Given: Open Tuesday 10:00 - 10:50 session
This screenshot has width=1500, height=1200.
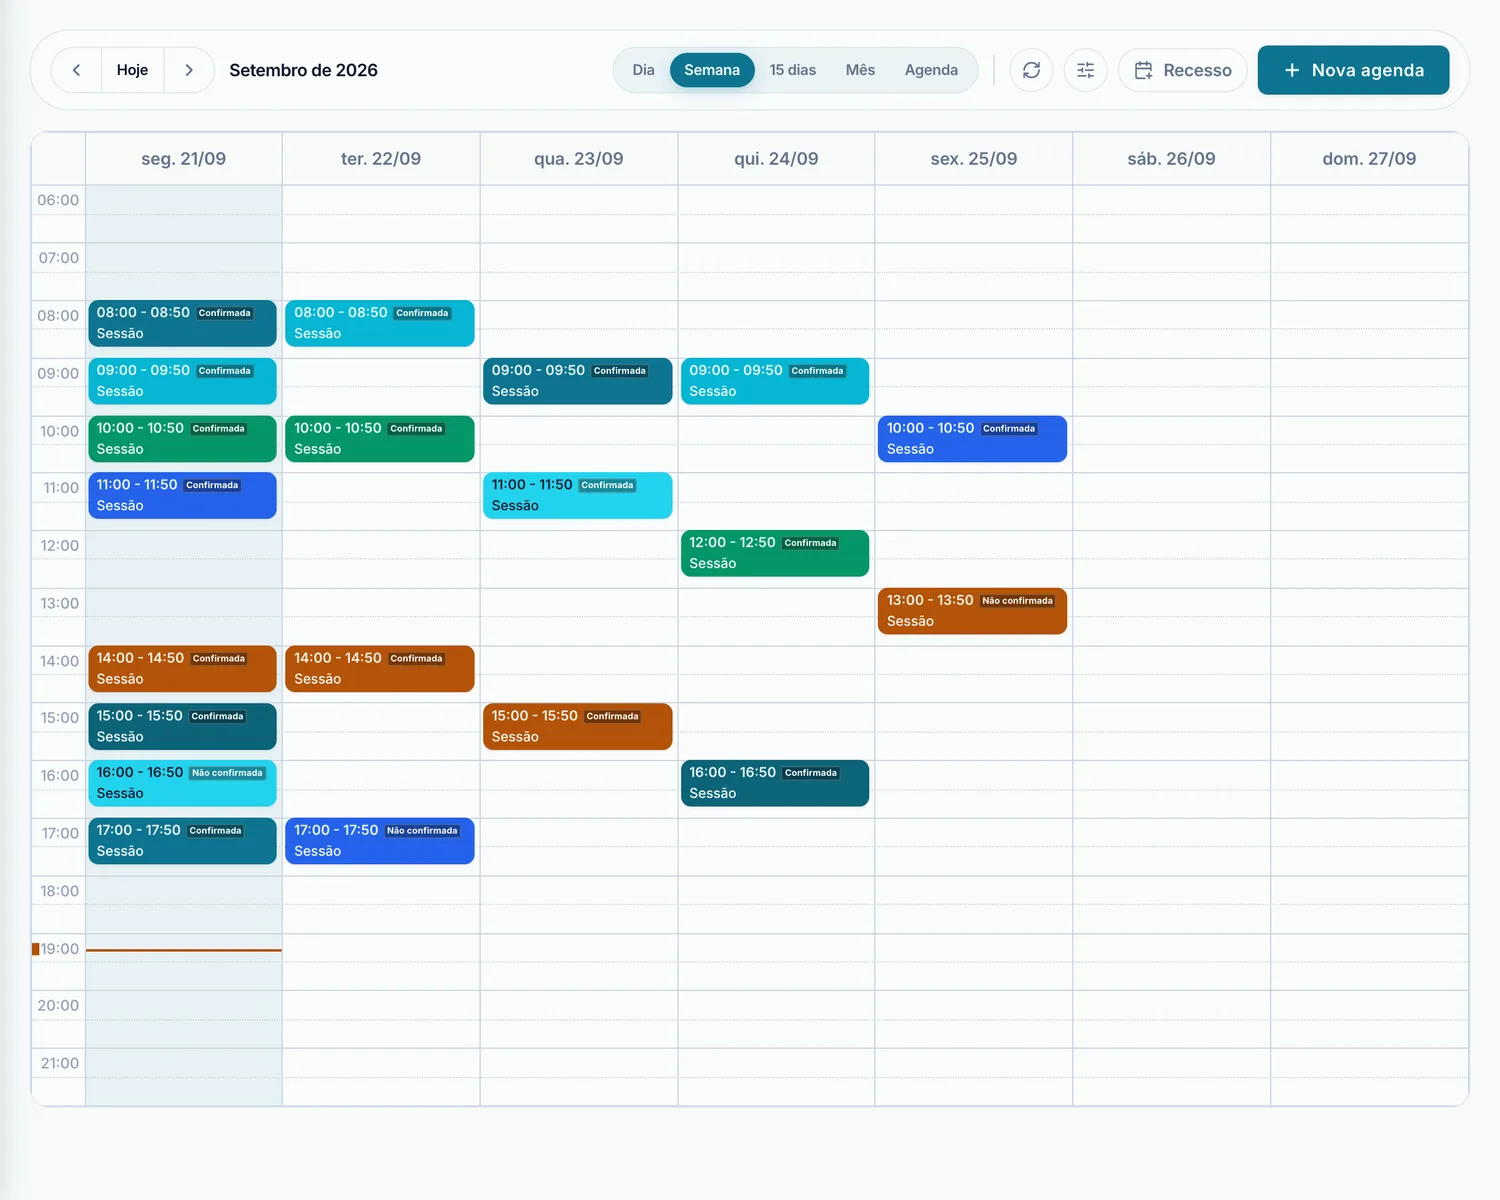Looking at the screenshot, I should point(380,439).
